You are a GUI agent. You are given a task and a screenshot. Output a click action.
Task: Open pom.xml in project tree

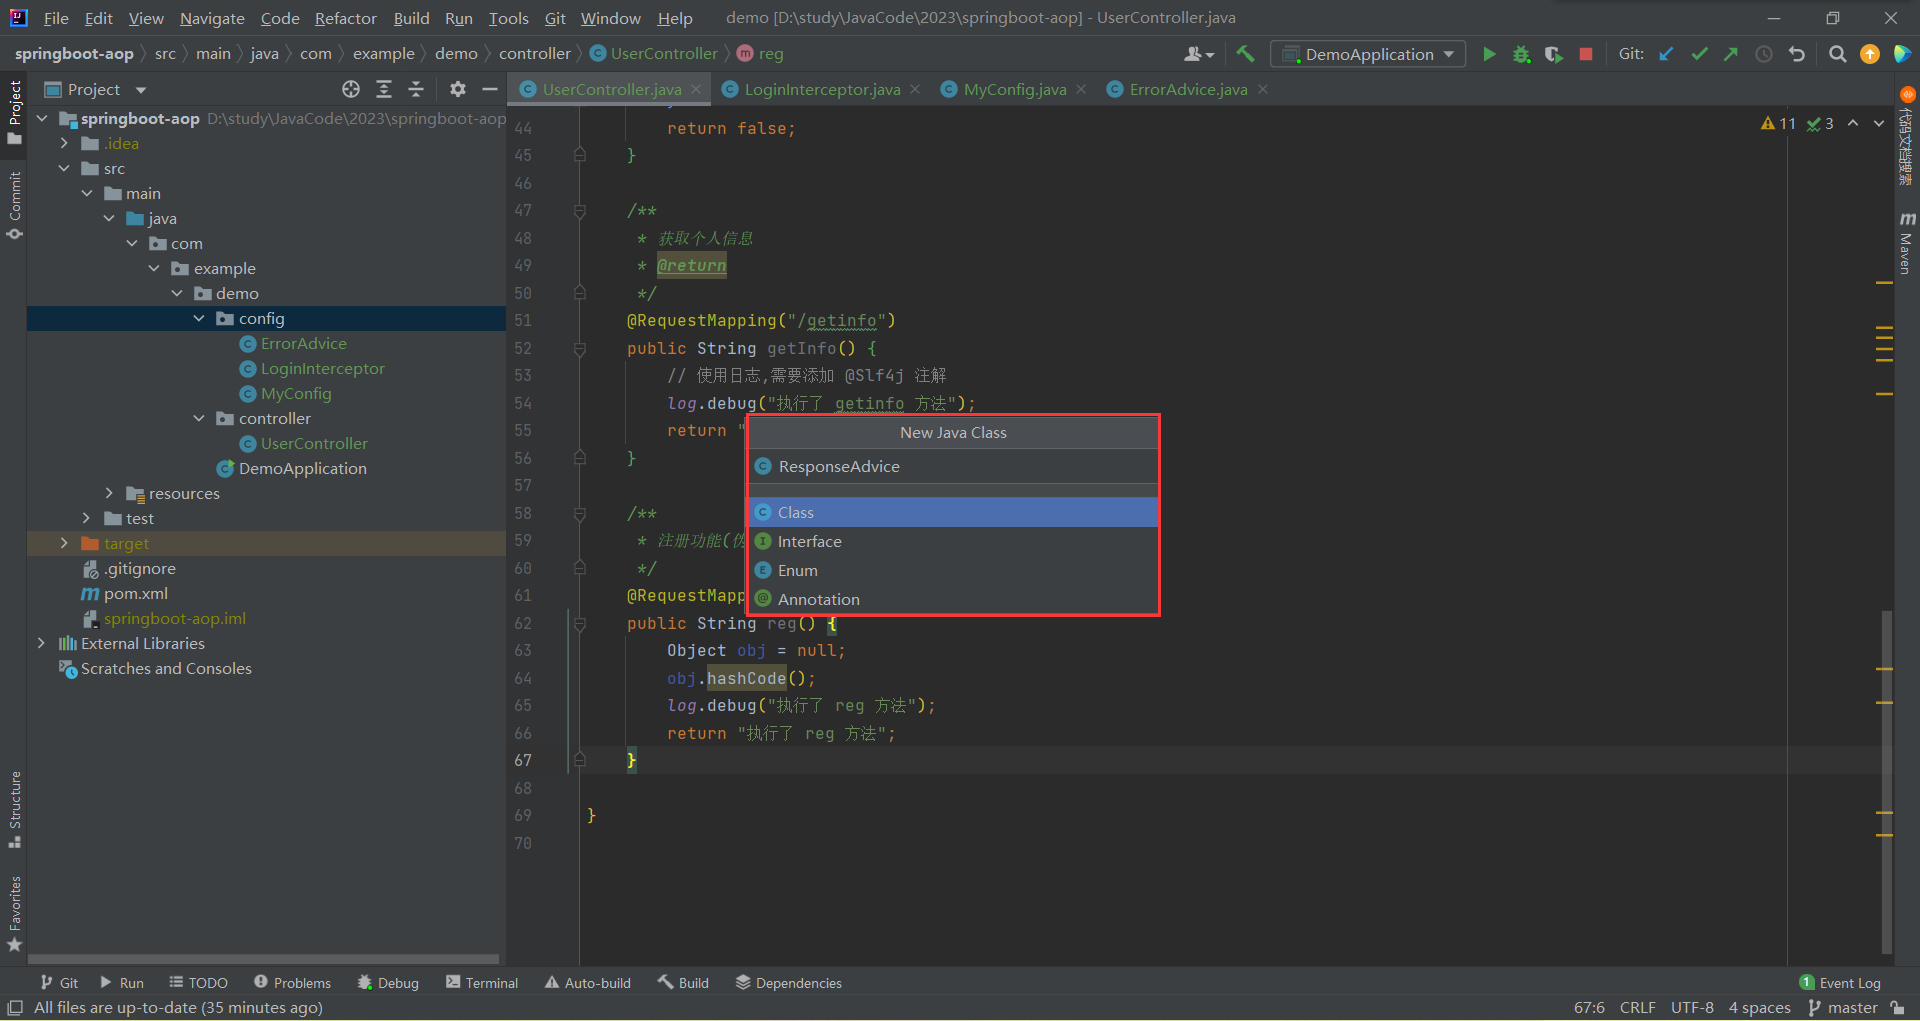[135, 593]
